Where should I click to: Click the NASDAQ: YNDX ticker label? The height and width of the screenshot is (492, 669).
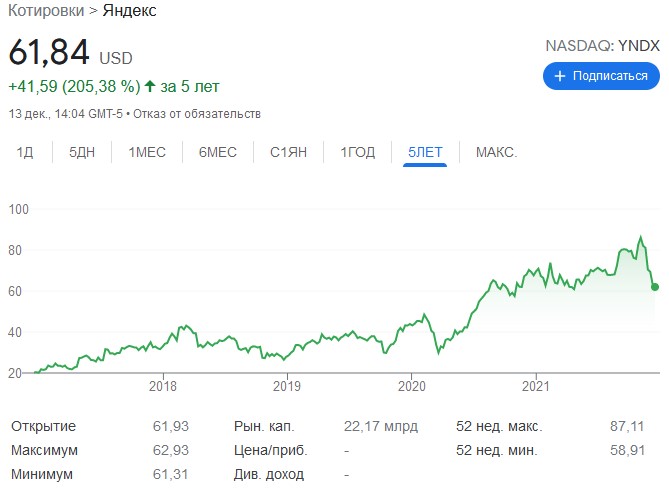(x=602, y=46)
